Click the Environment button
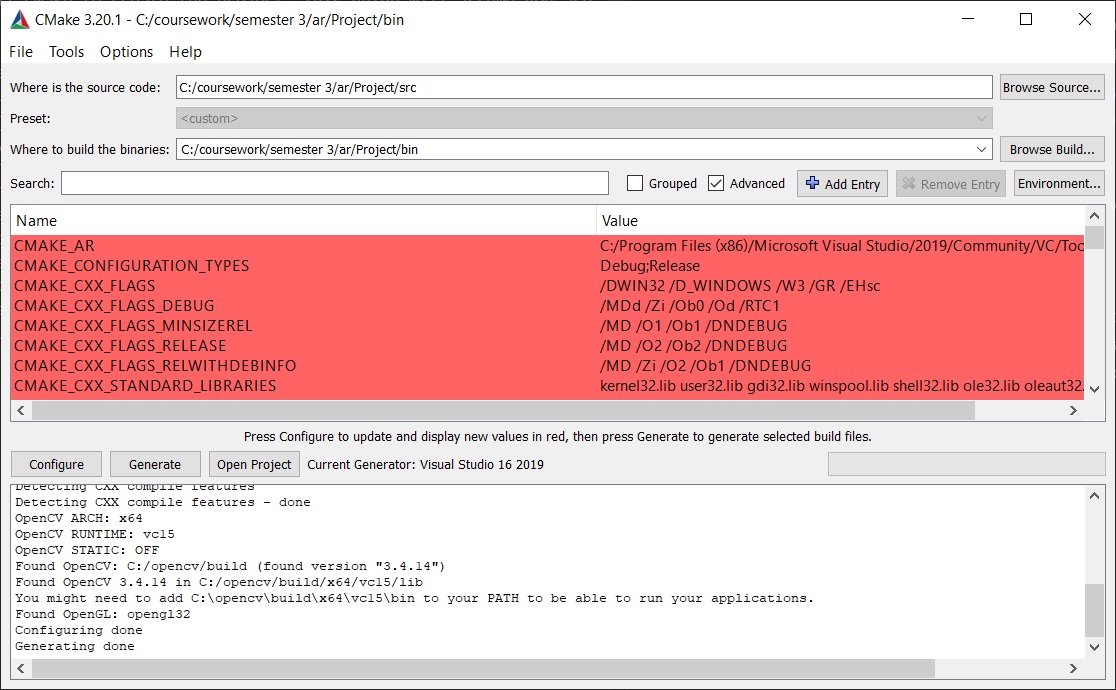 (1059, 183)
